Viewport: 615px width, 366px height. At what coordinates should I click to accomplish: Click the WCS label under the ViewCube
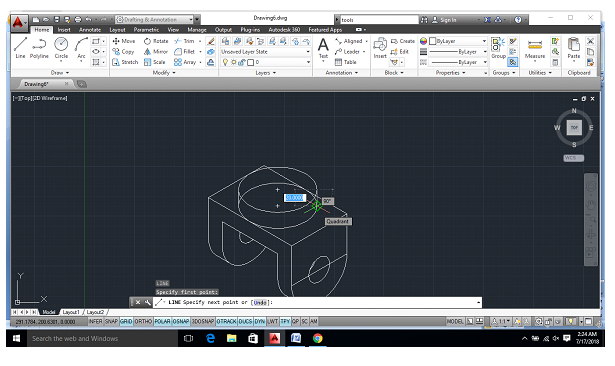tap(573, 158)
